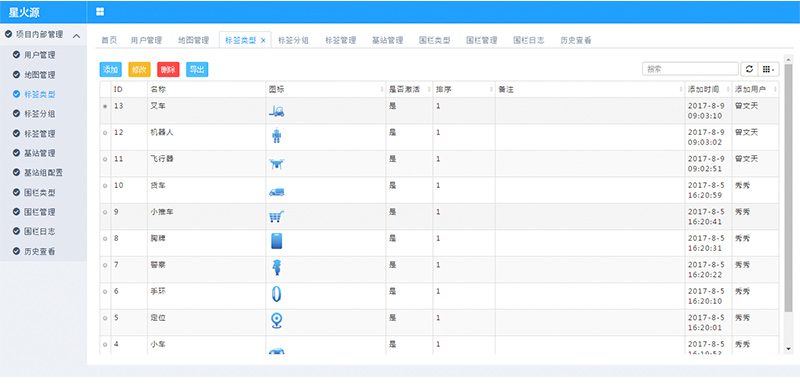
Task: Select the radio button for ID 10
Action: [x=105, y=186]
